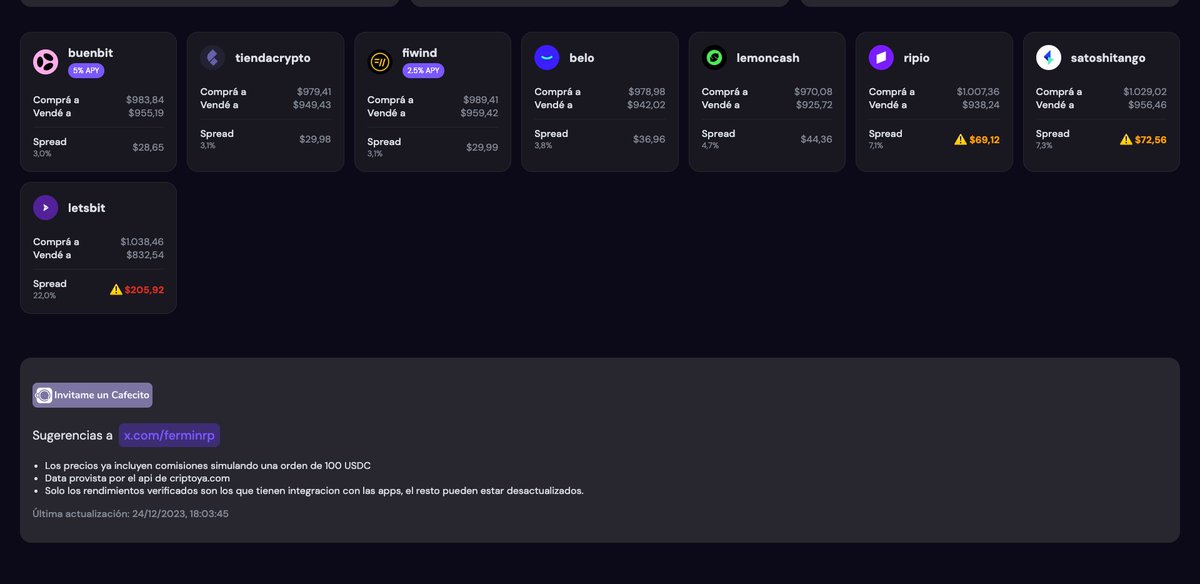Open the x.com/ferminrp link
This screenshot has width=1200, height=584.
169,436
